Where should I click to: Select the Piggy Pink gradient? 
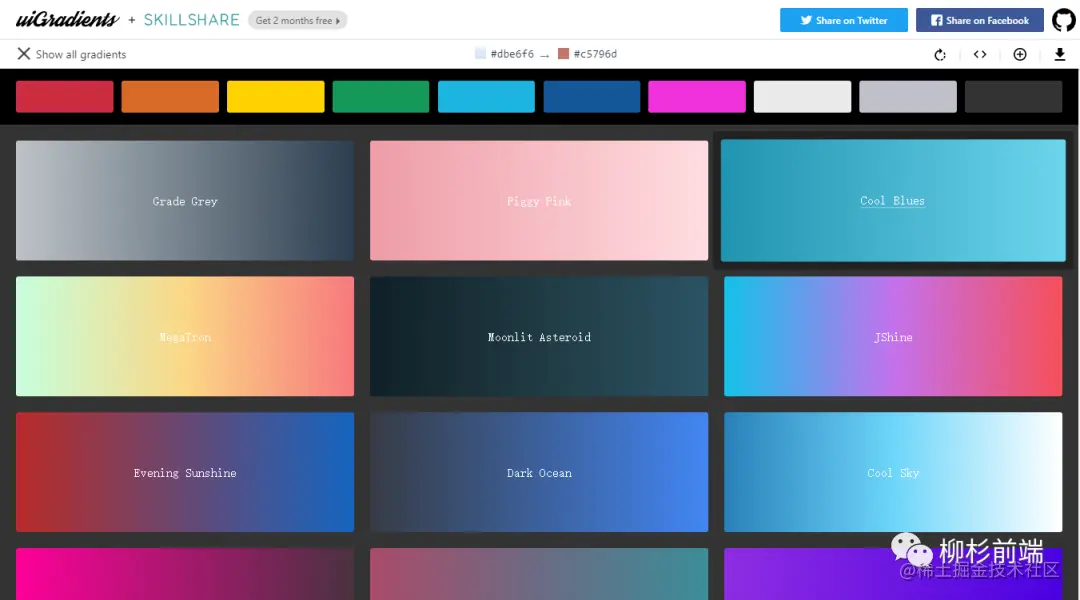(x=539, y=200)
